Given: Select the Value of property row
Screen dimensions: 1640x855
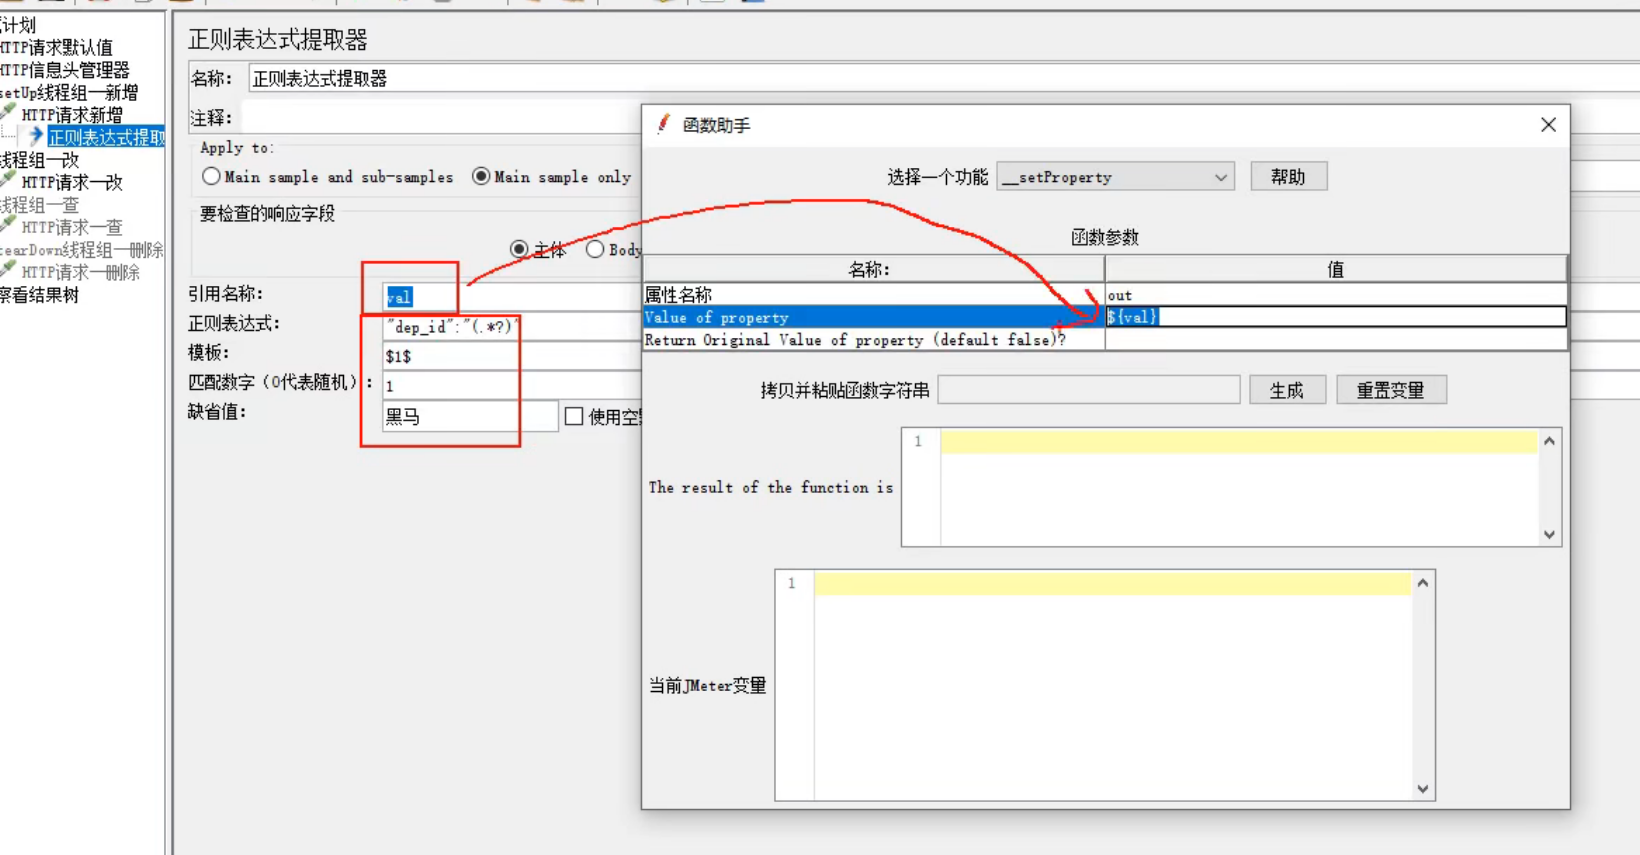Looking at the screenshot, I should point(873,317).
